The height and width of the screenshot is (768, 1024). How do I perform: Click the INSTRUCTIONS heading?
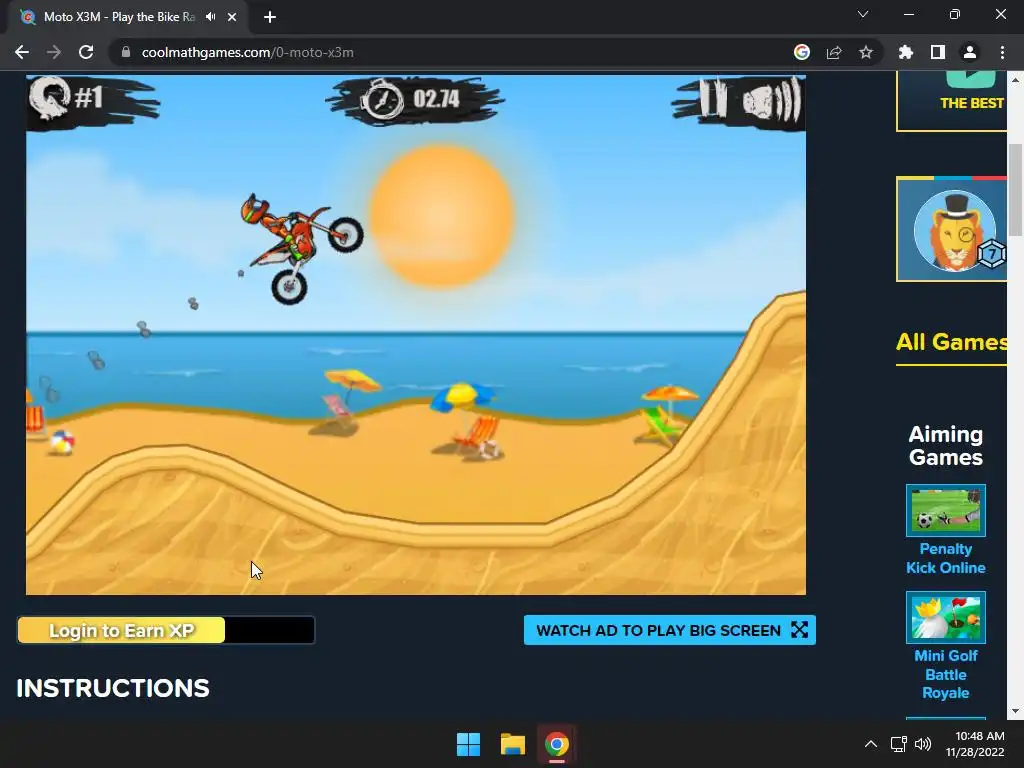[x=113, y=688]
